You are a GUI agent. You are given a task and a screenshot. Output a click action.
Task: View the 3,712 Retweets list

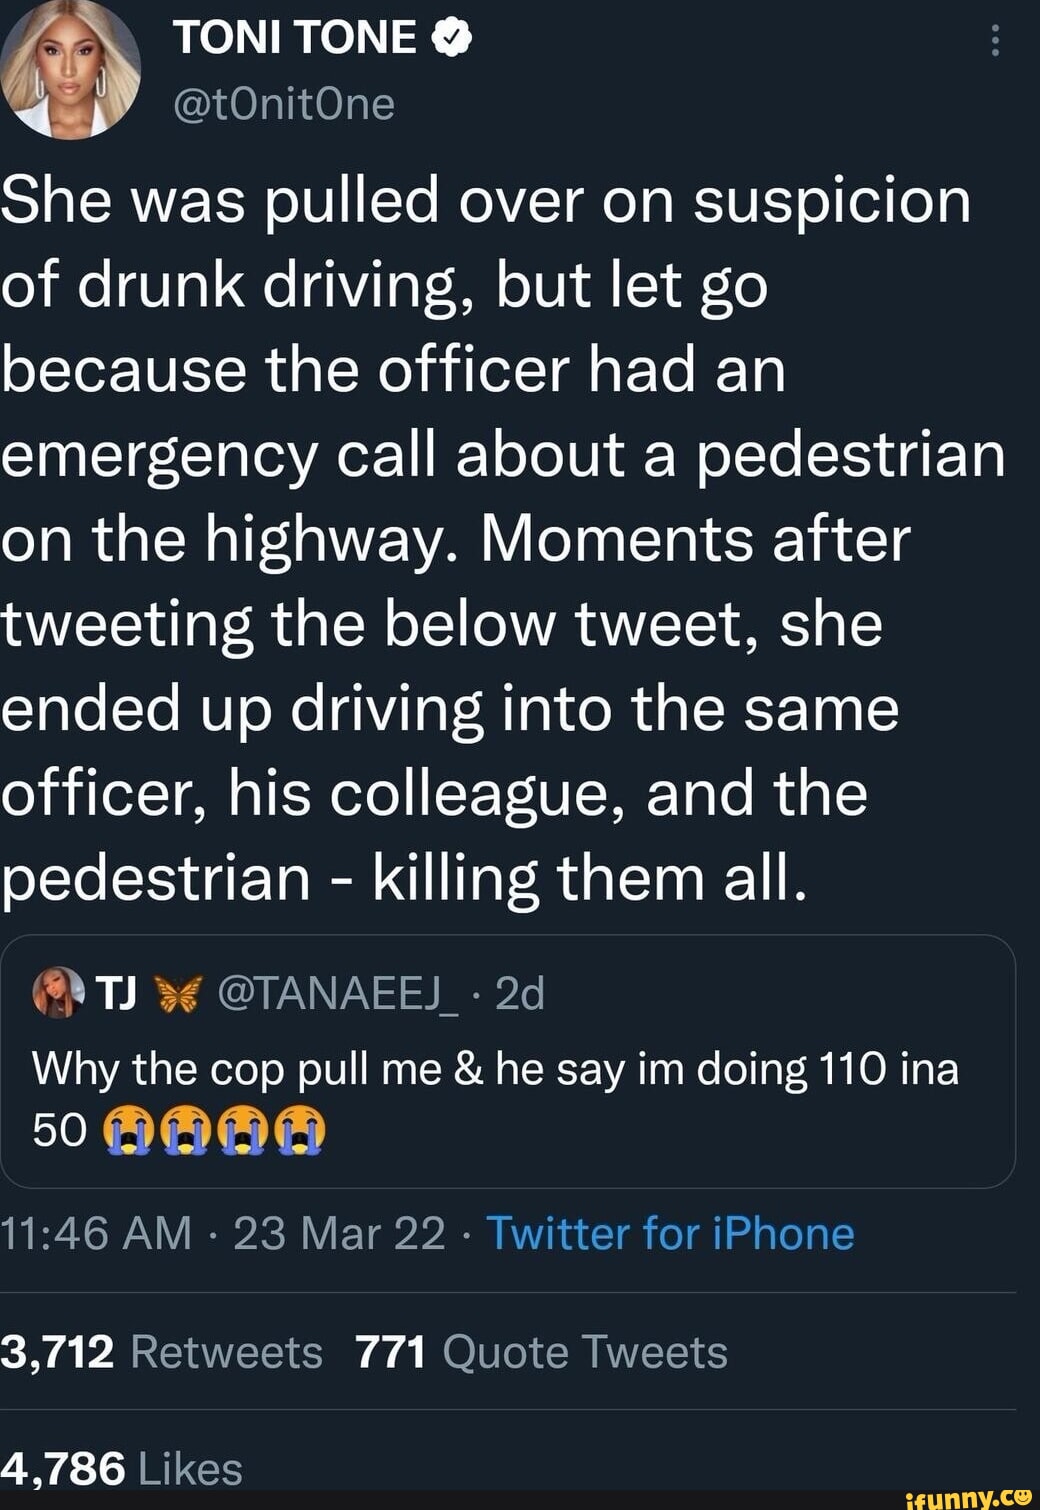click(162, 1352)
